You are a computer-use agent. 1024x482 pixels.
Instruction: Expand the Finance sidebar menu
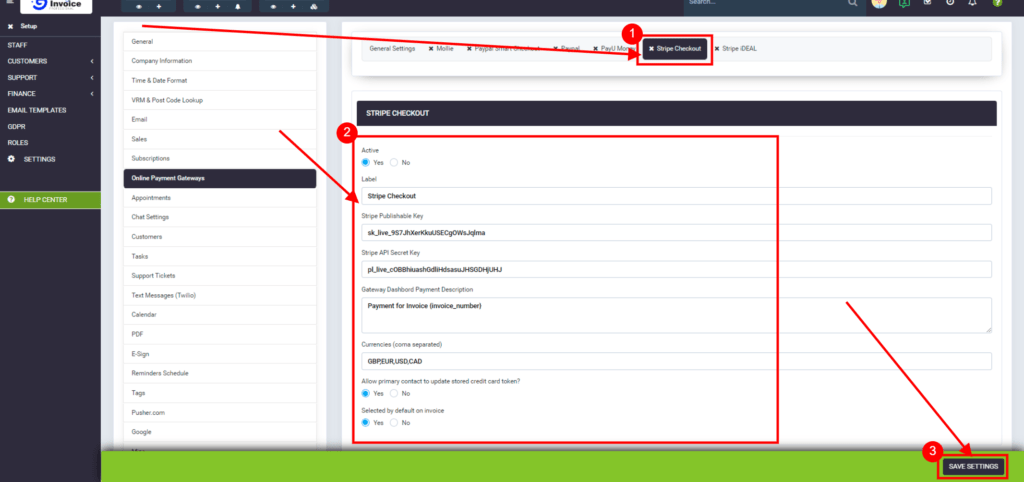50,93
